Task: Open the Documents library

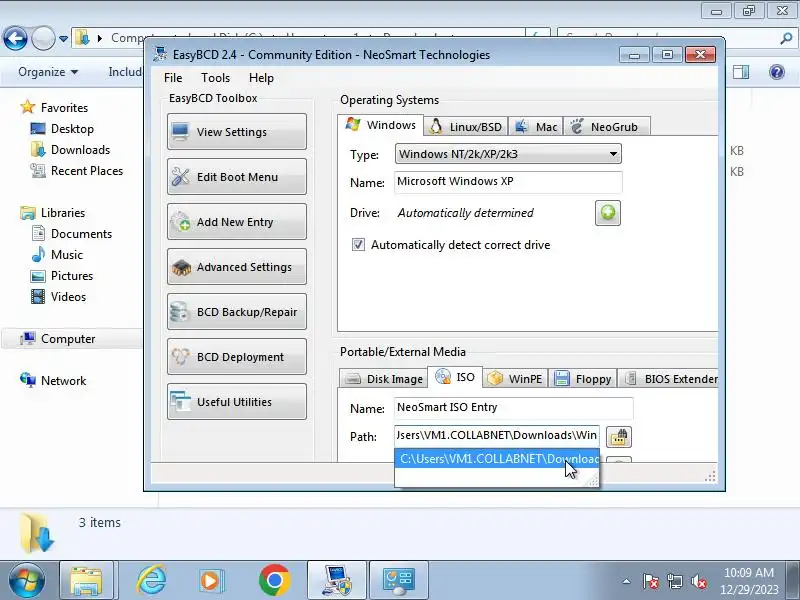Action: click(81, 234)
